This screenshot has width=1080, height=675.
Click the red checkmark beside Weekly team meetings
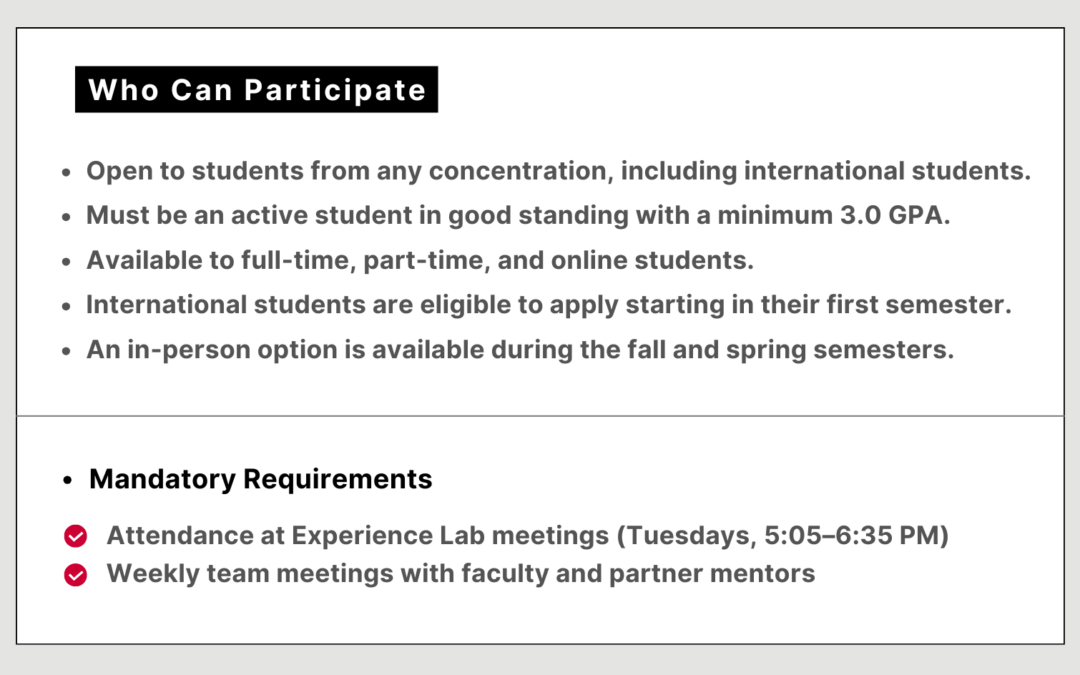pos(75,574)
